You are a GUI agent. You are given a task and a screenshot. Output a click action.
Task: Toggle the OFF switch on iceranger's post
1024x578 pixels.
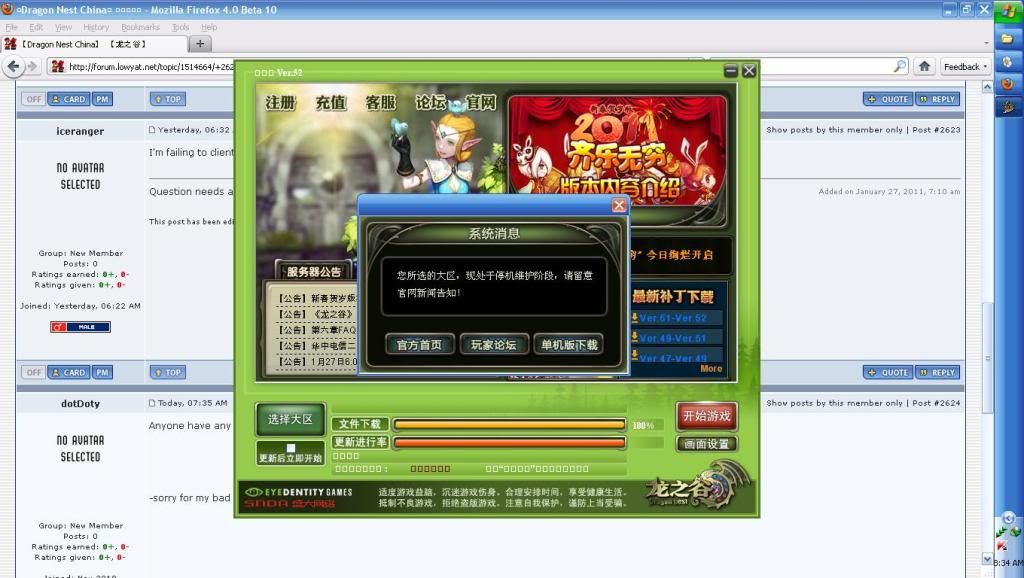(x=32, y=98)
